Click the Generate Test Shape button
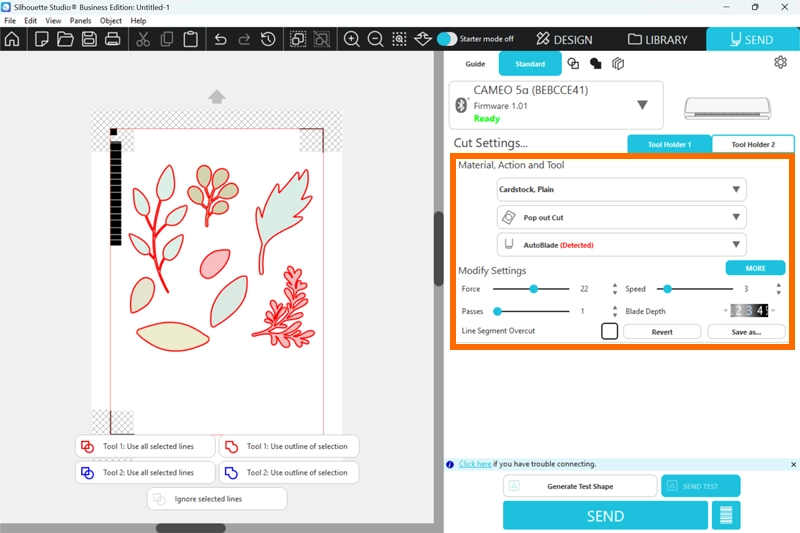This screenshot has height=533, width=800. click(580, 486)
